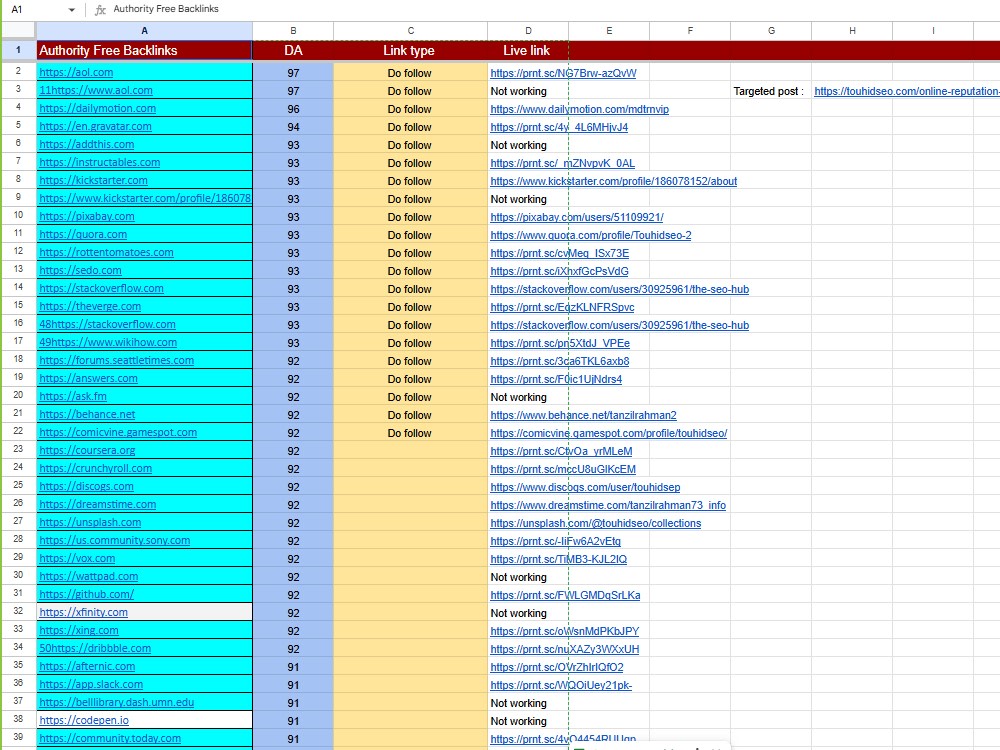1000x750 pixels.
Task: Select the DA value 96 cell
Action: (293, 108)
